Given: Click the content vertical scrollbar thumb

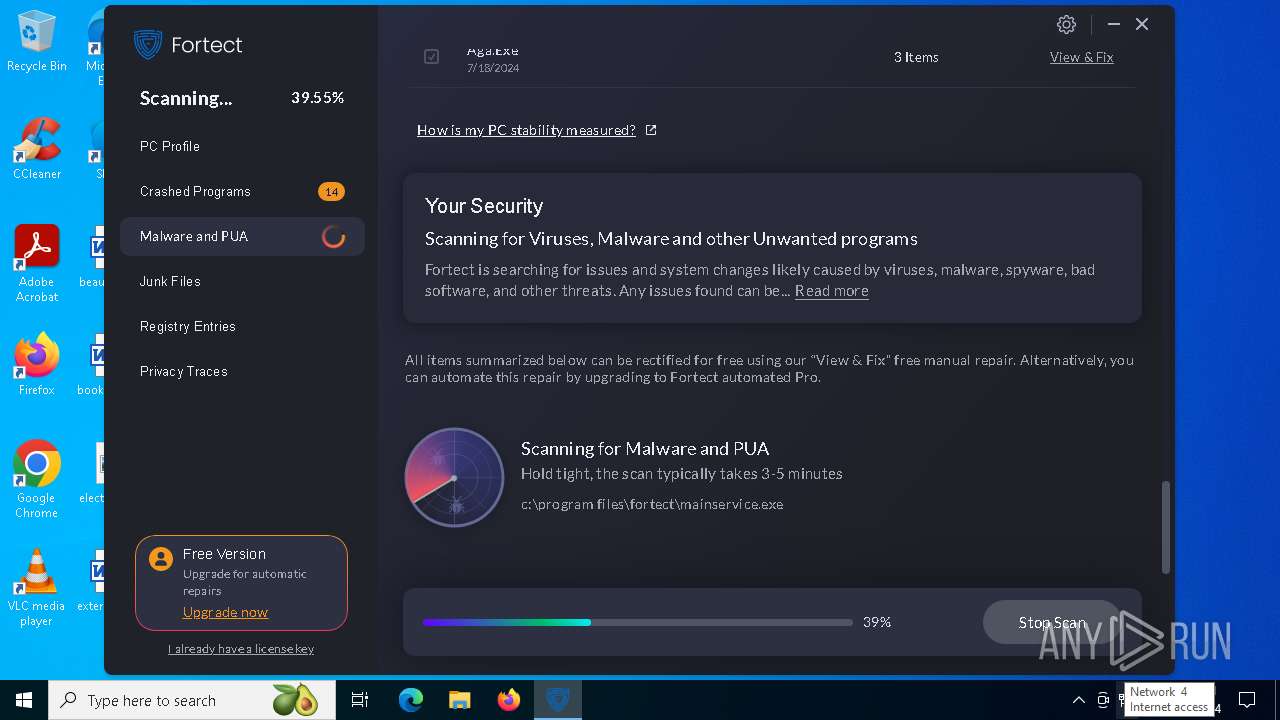Looking at the screenshot, I should tap(1165, 527).
